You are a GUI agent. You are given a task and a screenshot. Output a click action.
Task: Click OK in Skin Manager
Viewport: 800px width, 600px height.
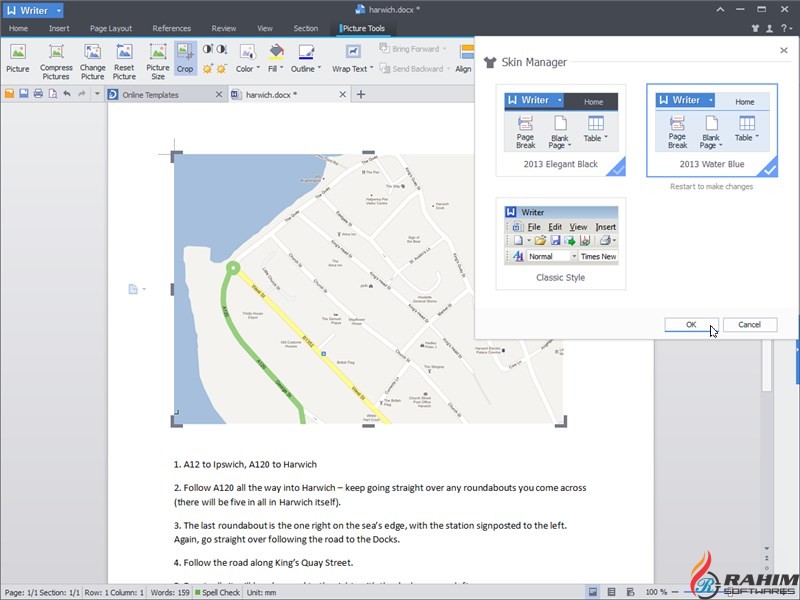tap(691, 324)
